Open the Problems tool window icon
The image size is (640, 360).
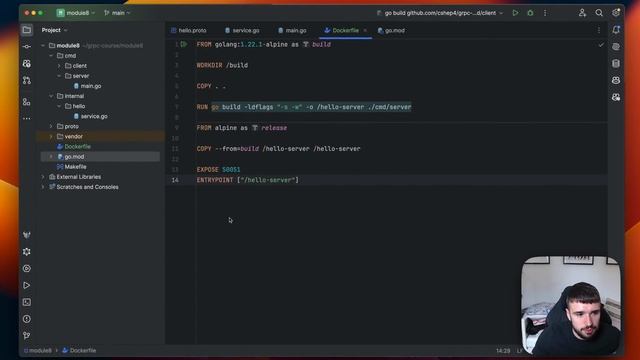[x=27, y=319]
